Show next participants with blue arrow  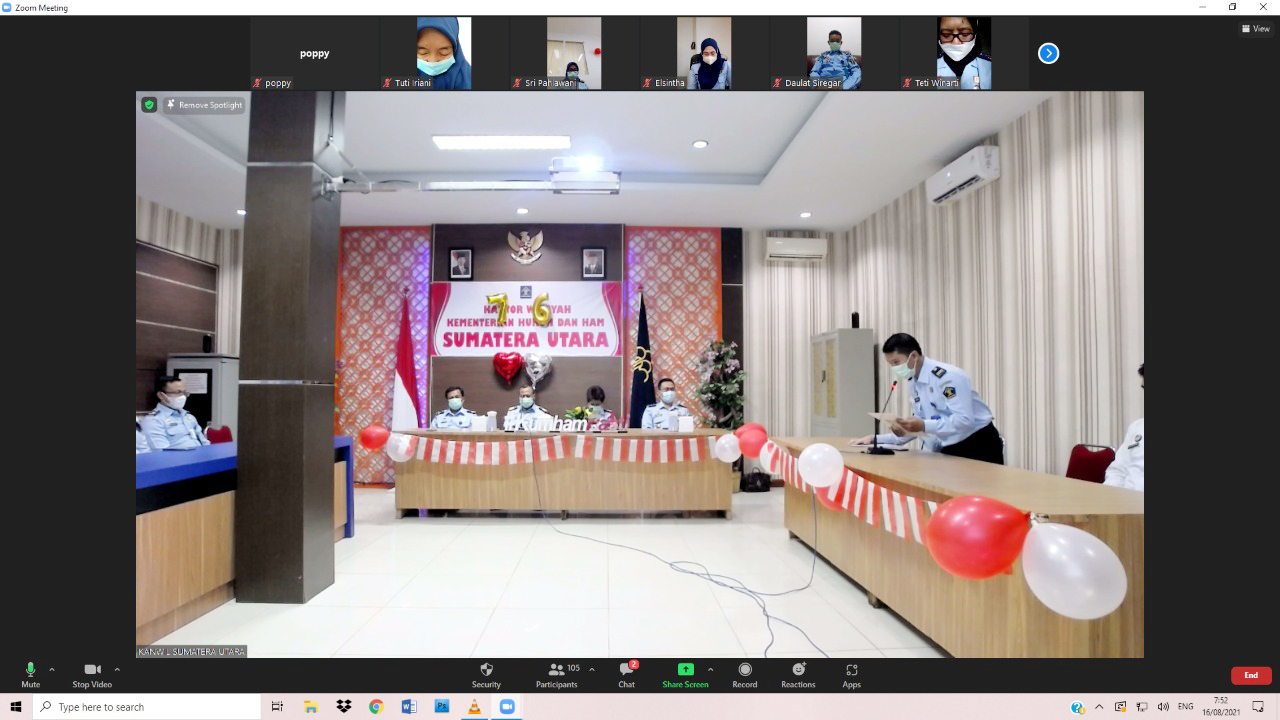pyautogui.click(x=1048, y=53)
